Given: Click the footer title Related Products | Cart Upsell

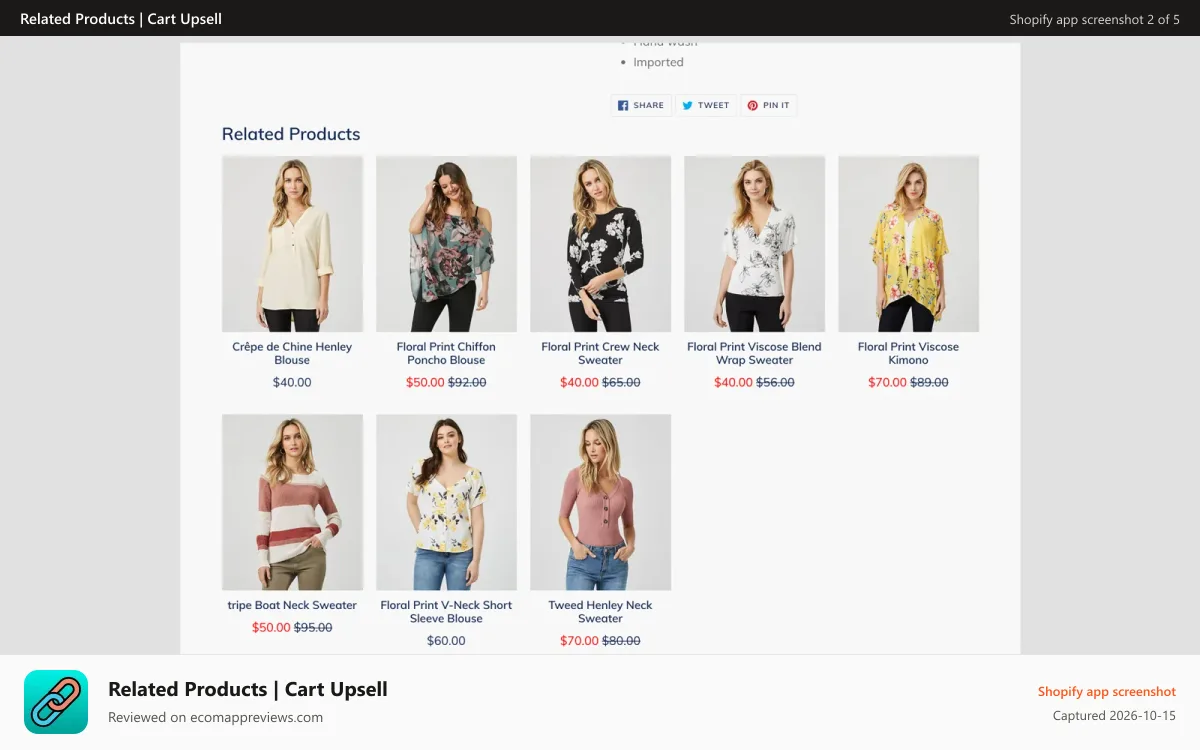Looking at the screenshot, I should pos(248,689).
